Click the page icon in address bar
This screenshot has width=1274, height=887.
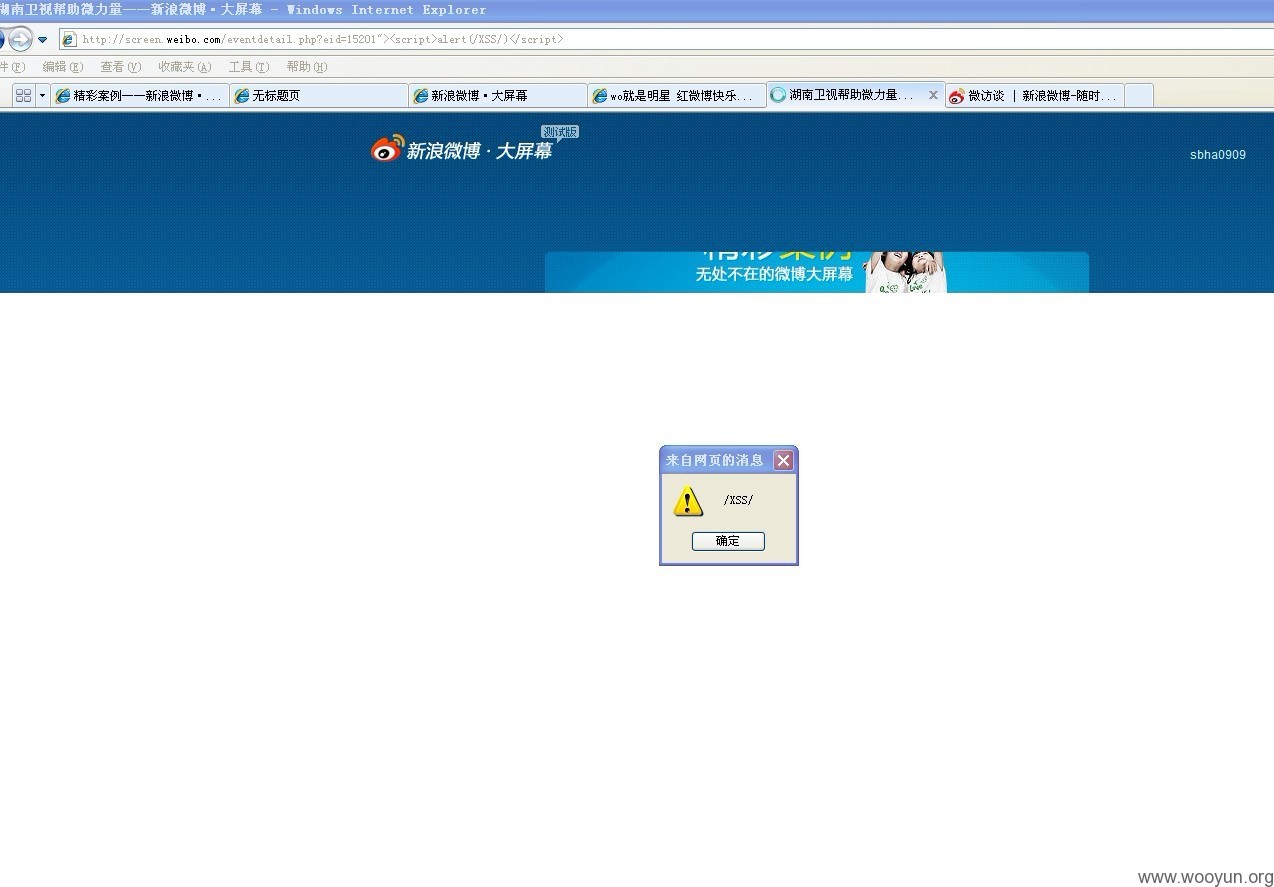coord(69,40)
